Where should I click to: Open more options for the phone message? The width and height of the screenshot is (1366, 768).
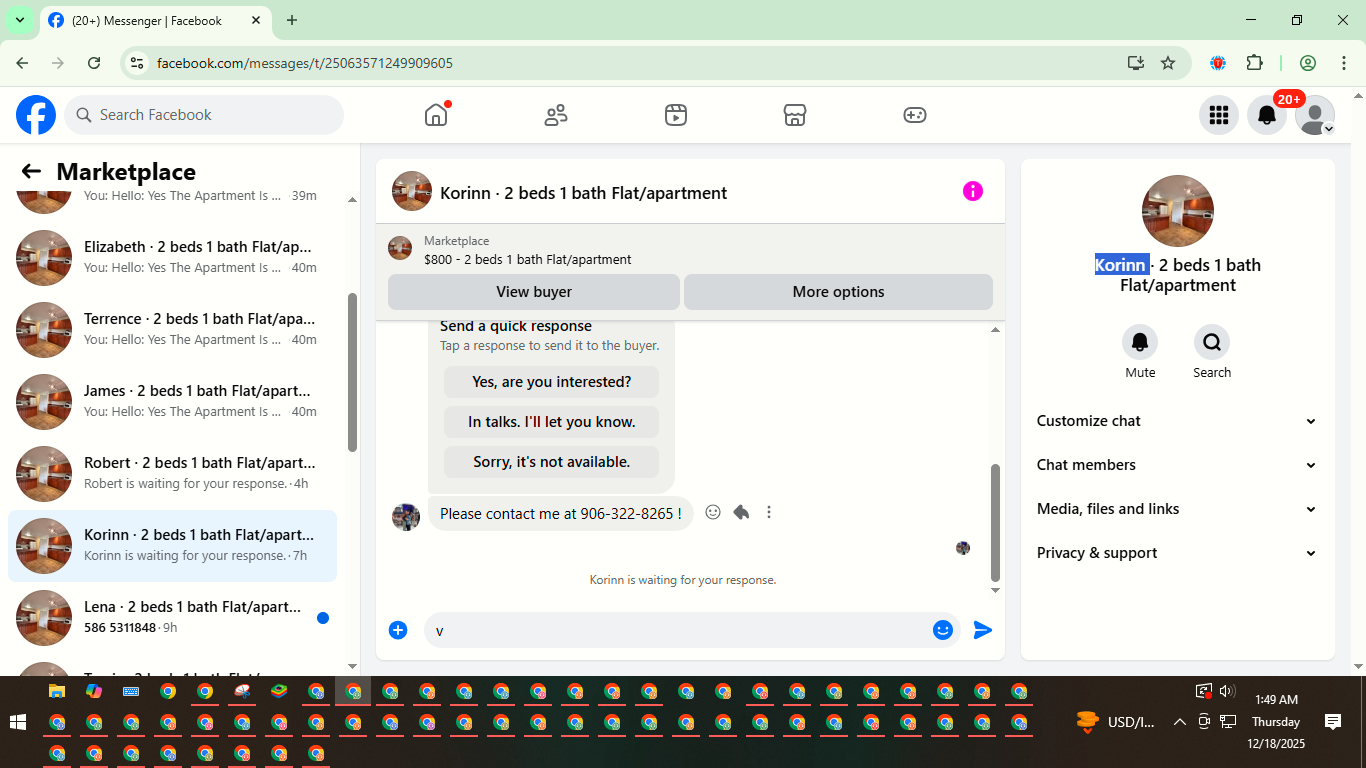(x=769, y=512)
